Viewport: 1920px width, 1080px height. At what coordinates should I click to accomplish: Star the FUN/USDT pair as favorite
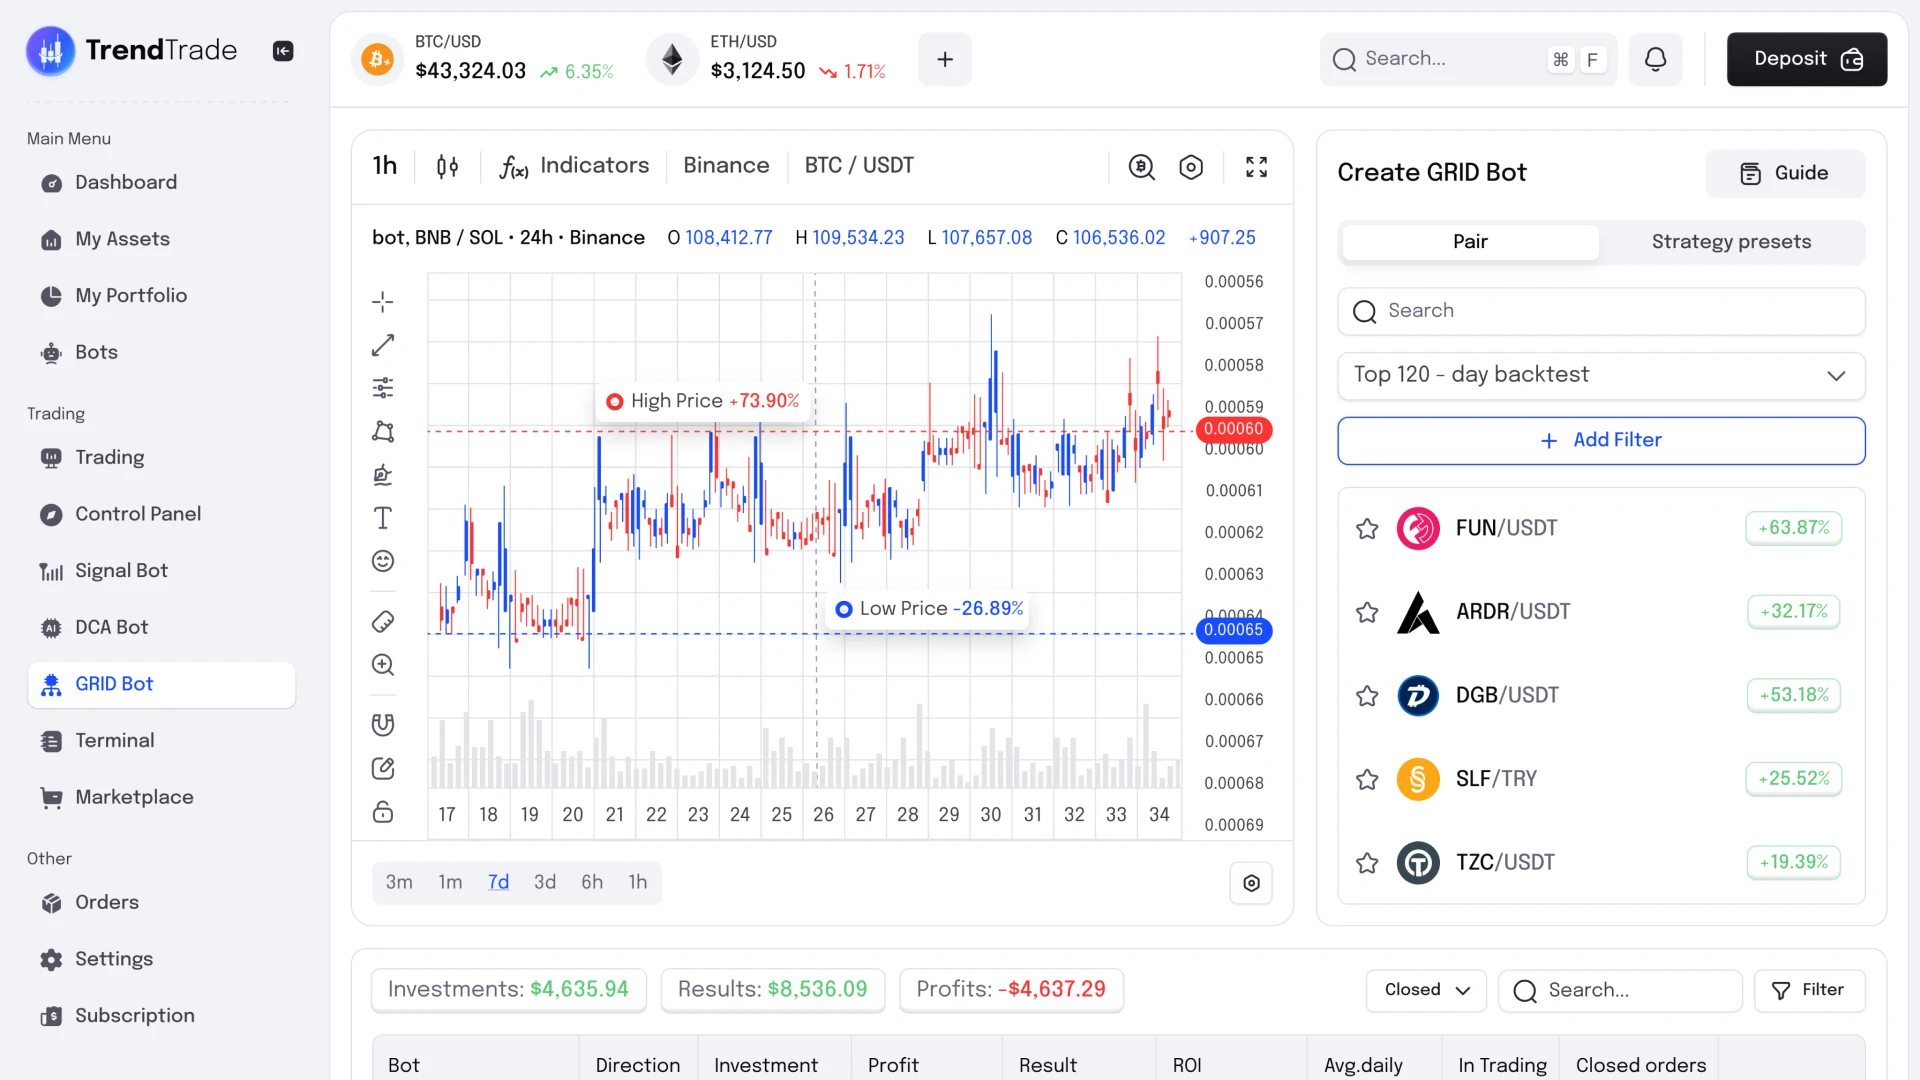(1367, 528)
